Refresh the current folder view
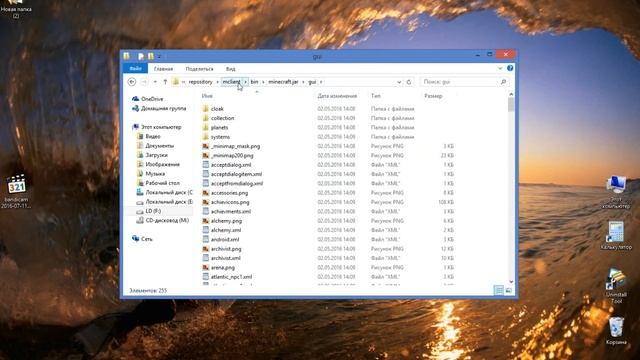Screen dimensions: 640x360 click(409, 82)
